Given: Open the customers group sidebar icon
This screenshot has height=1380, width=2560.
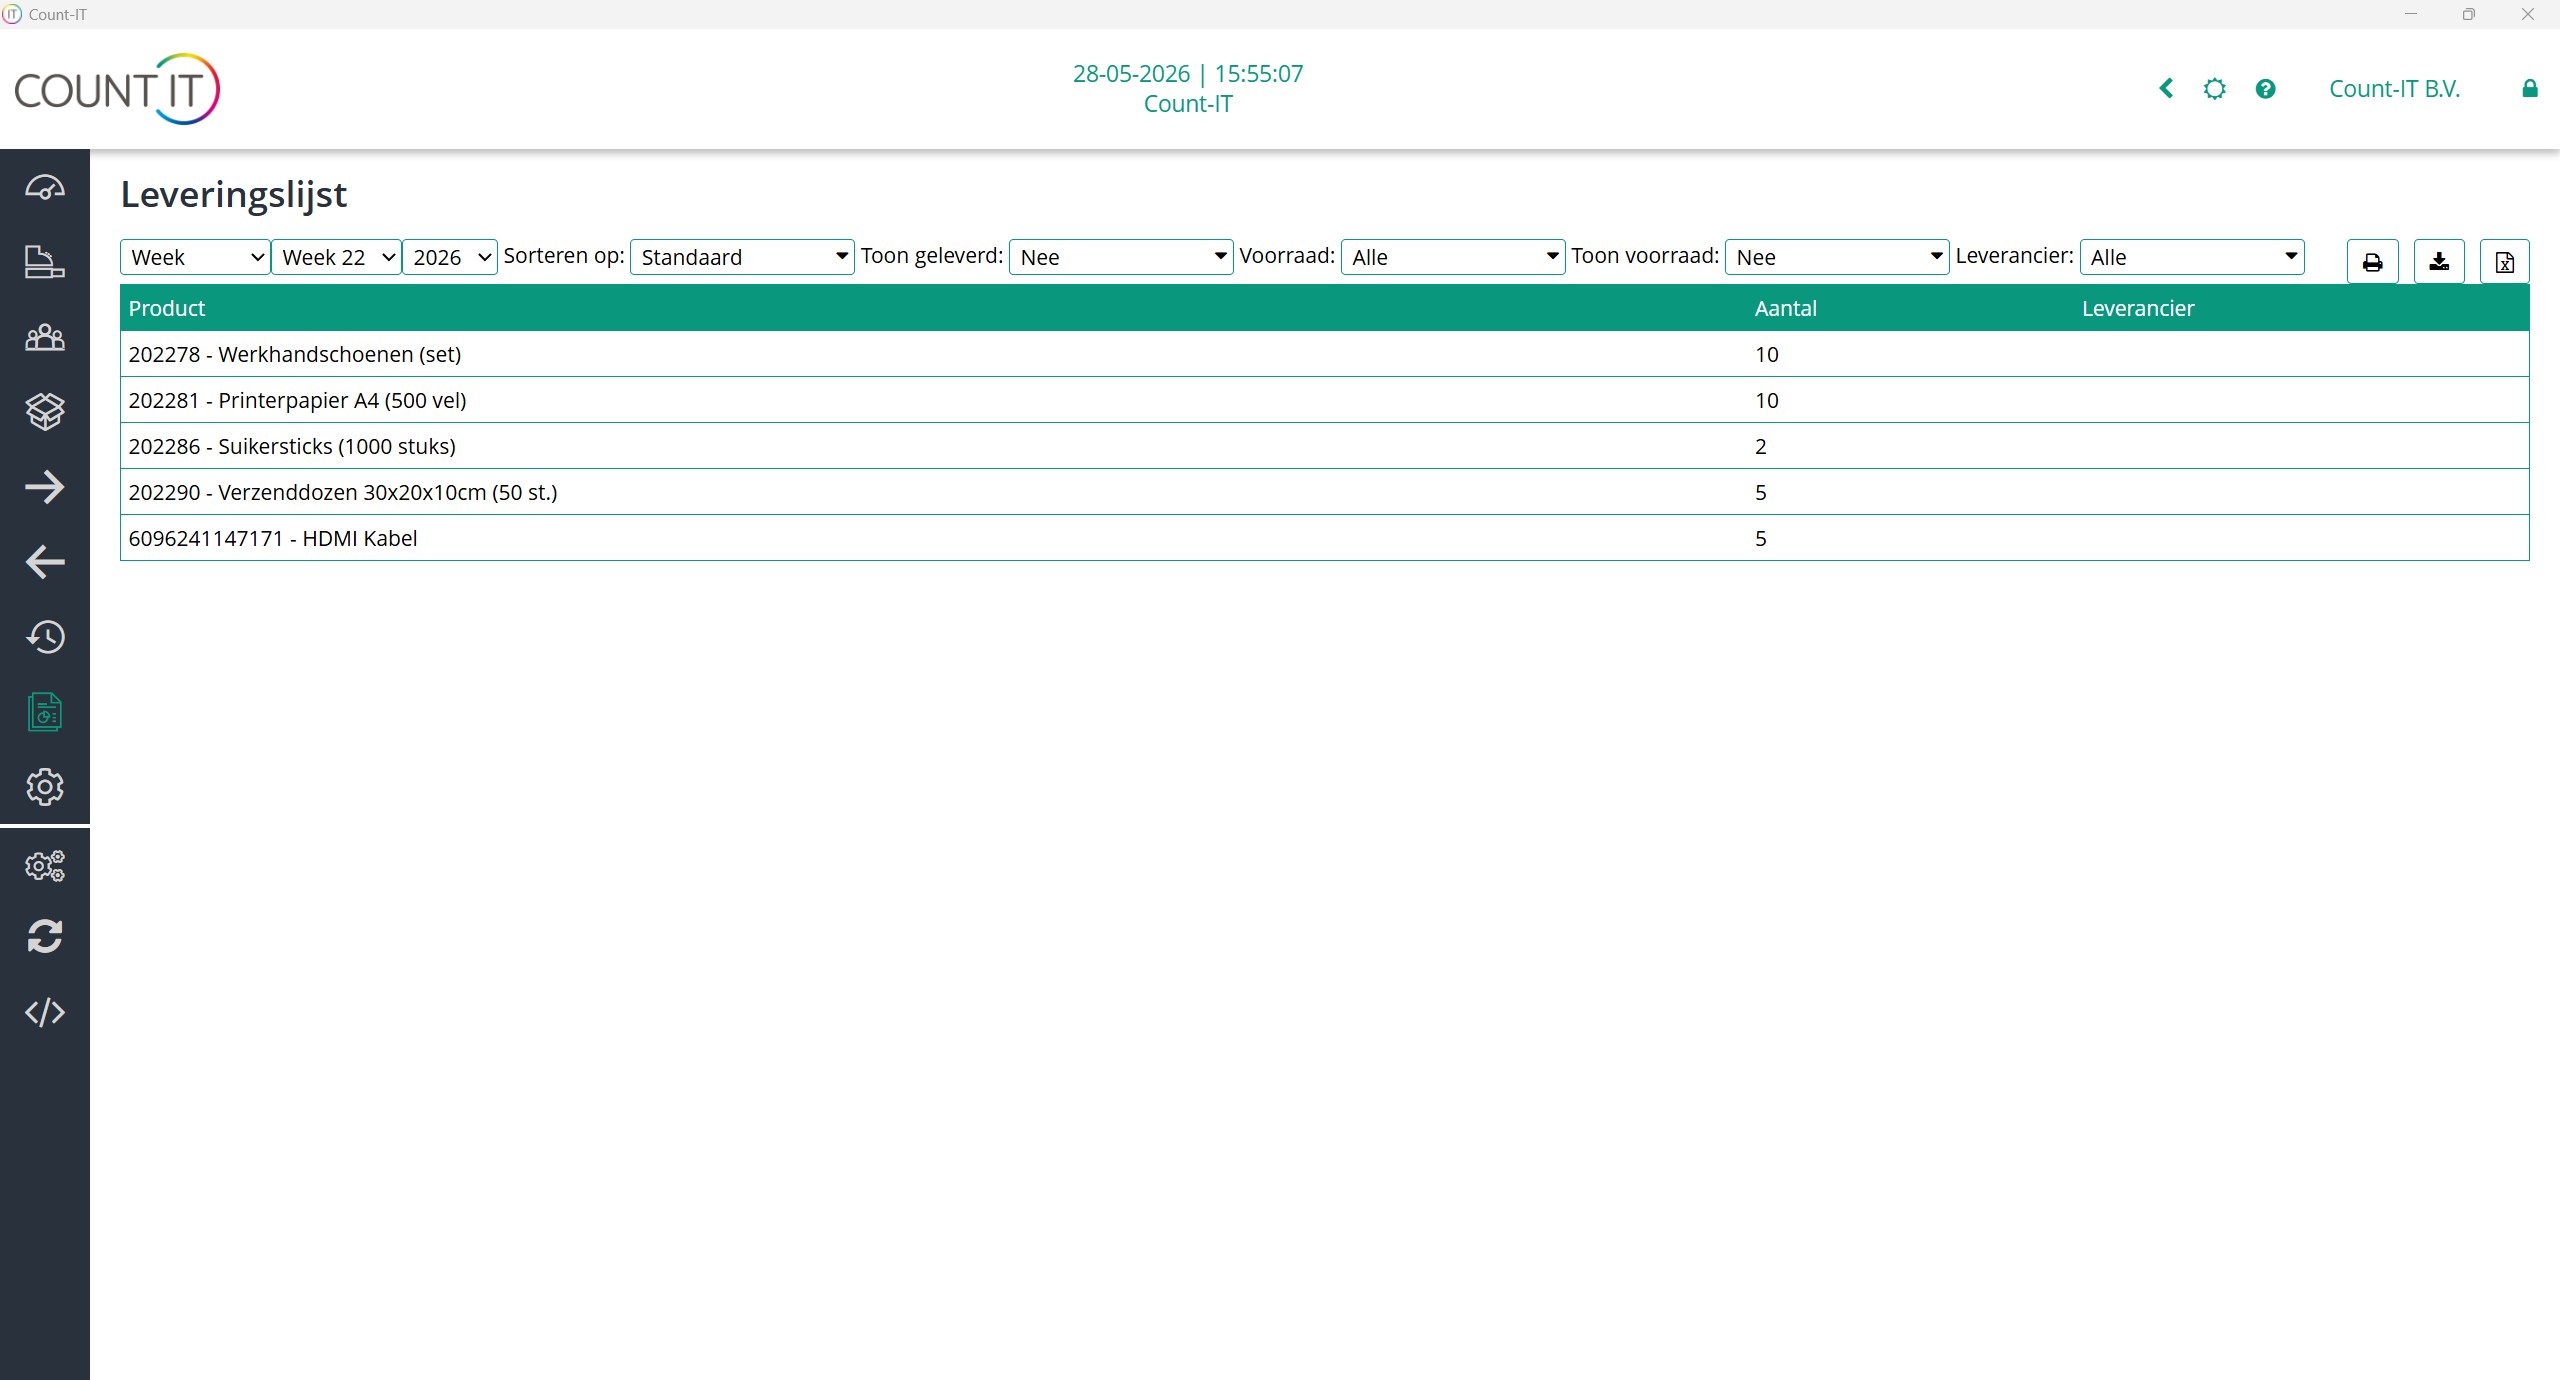Looking at the screenshot, I should point(45,338).
